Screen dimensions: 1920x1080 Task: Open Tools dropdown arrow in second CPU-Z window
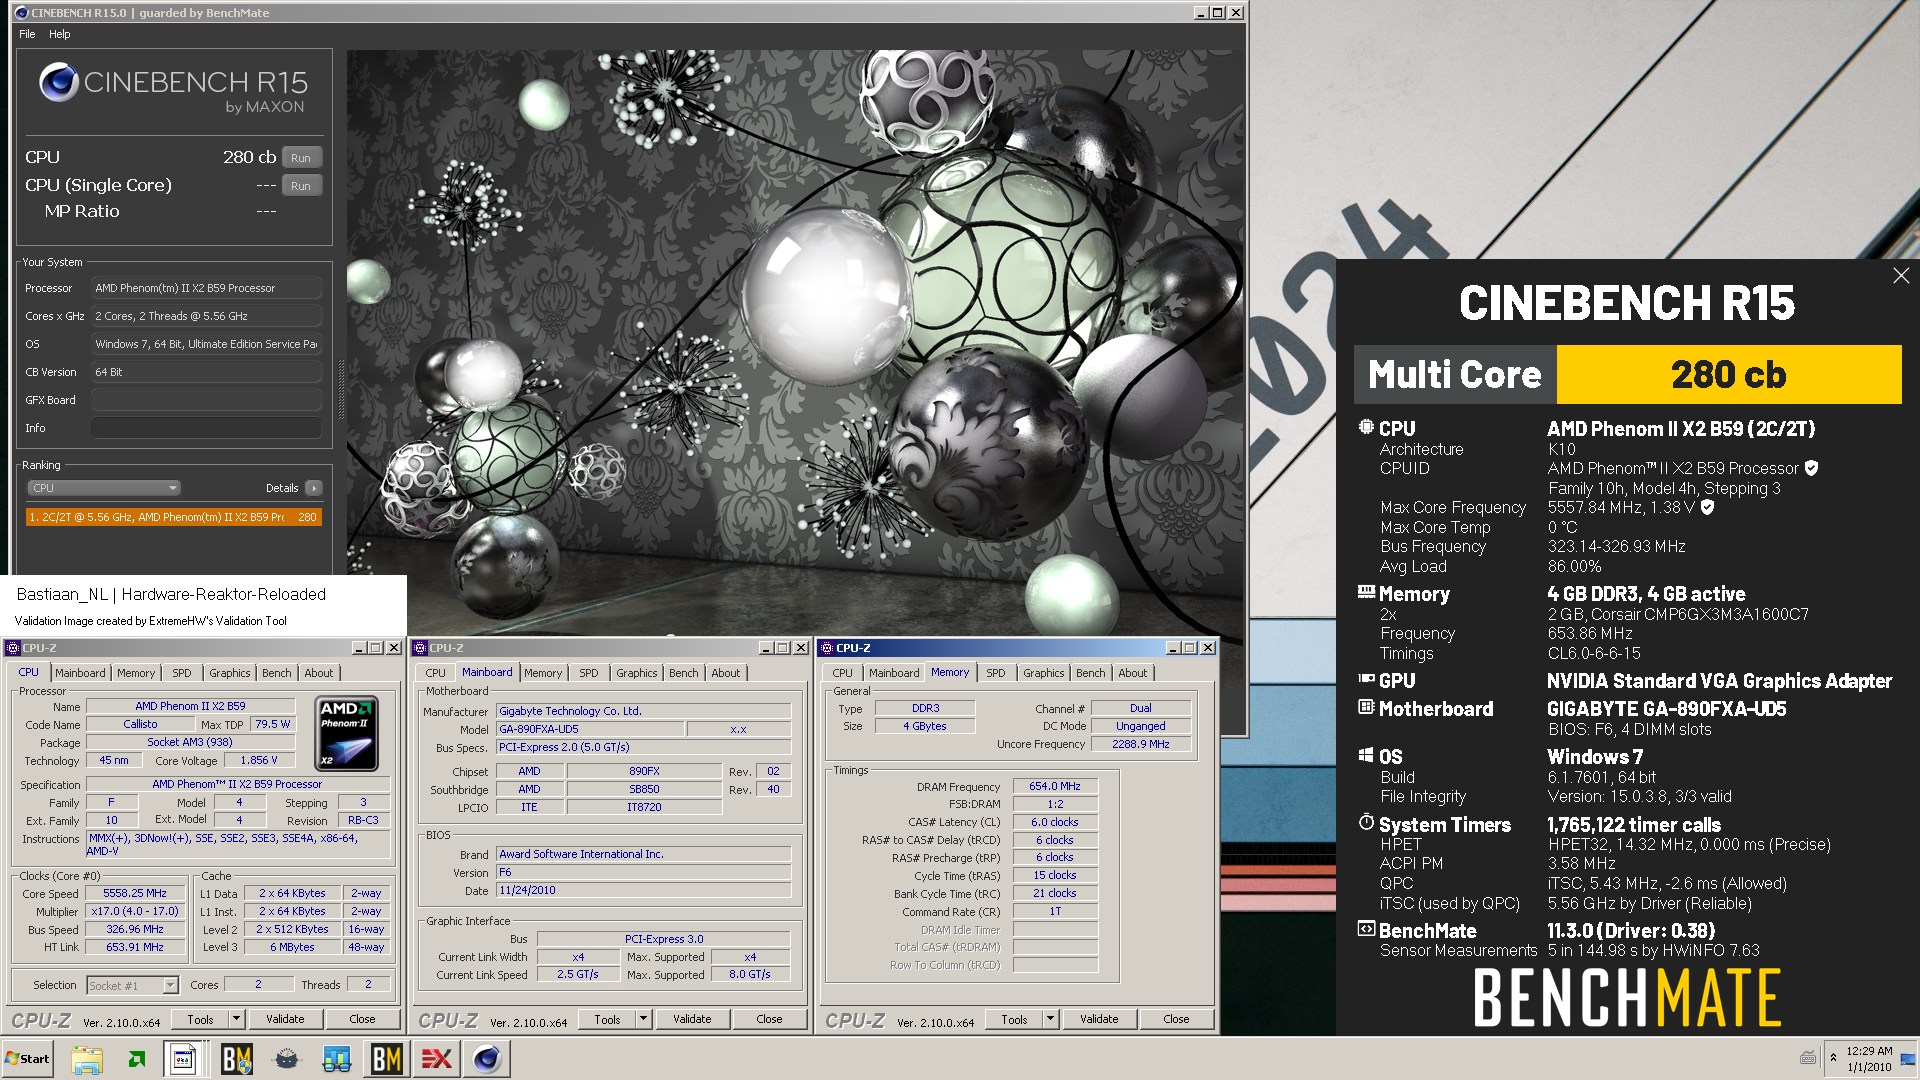coord(644,1019)
